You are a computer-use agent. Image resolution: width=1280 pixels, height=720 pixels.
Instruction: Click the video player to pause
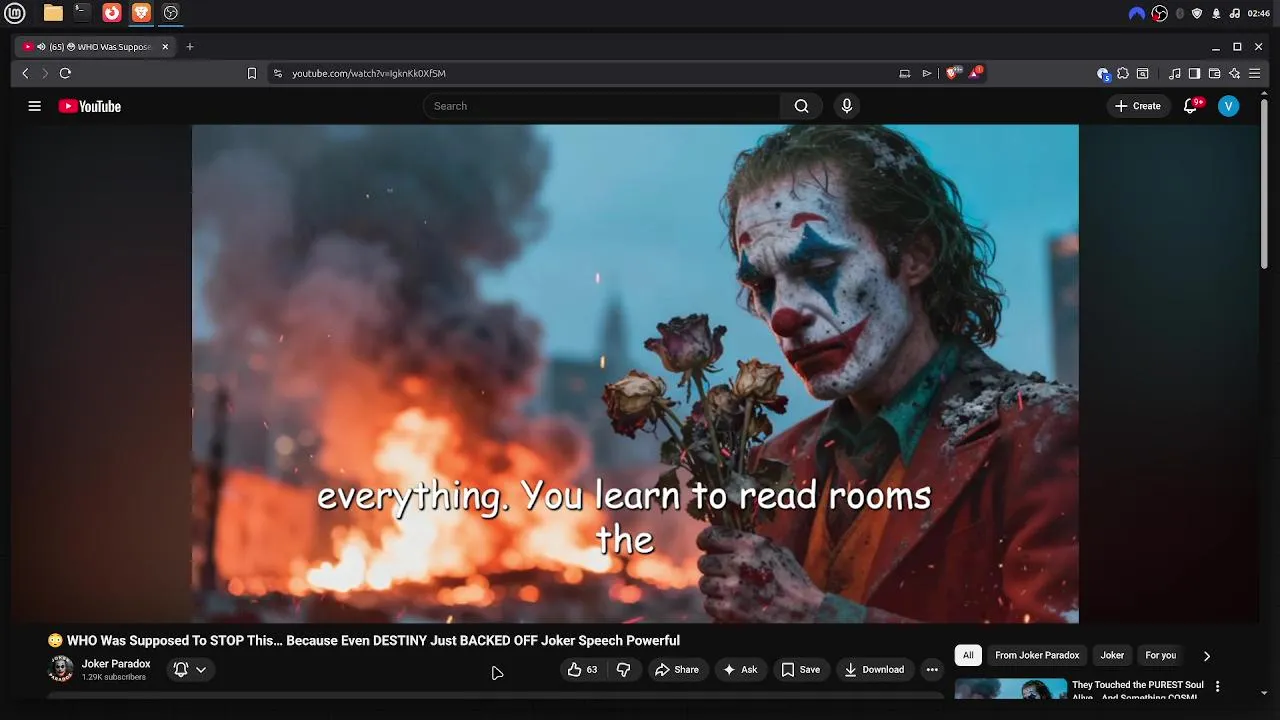635,373
